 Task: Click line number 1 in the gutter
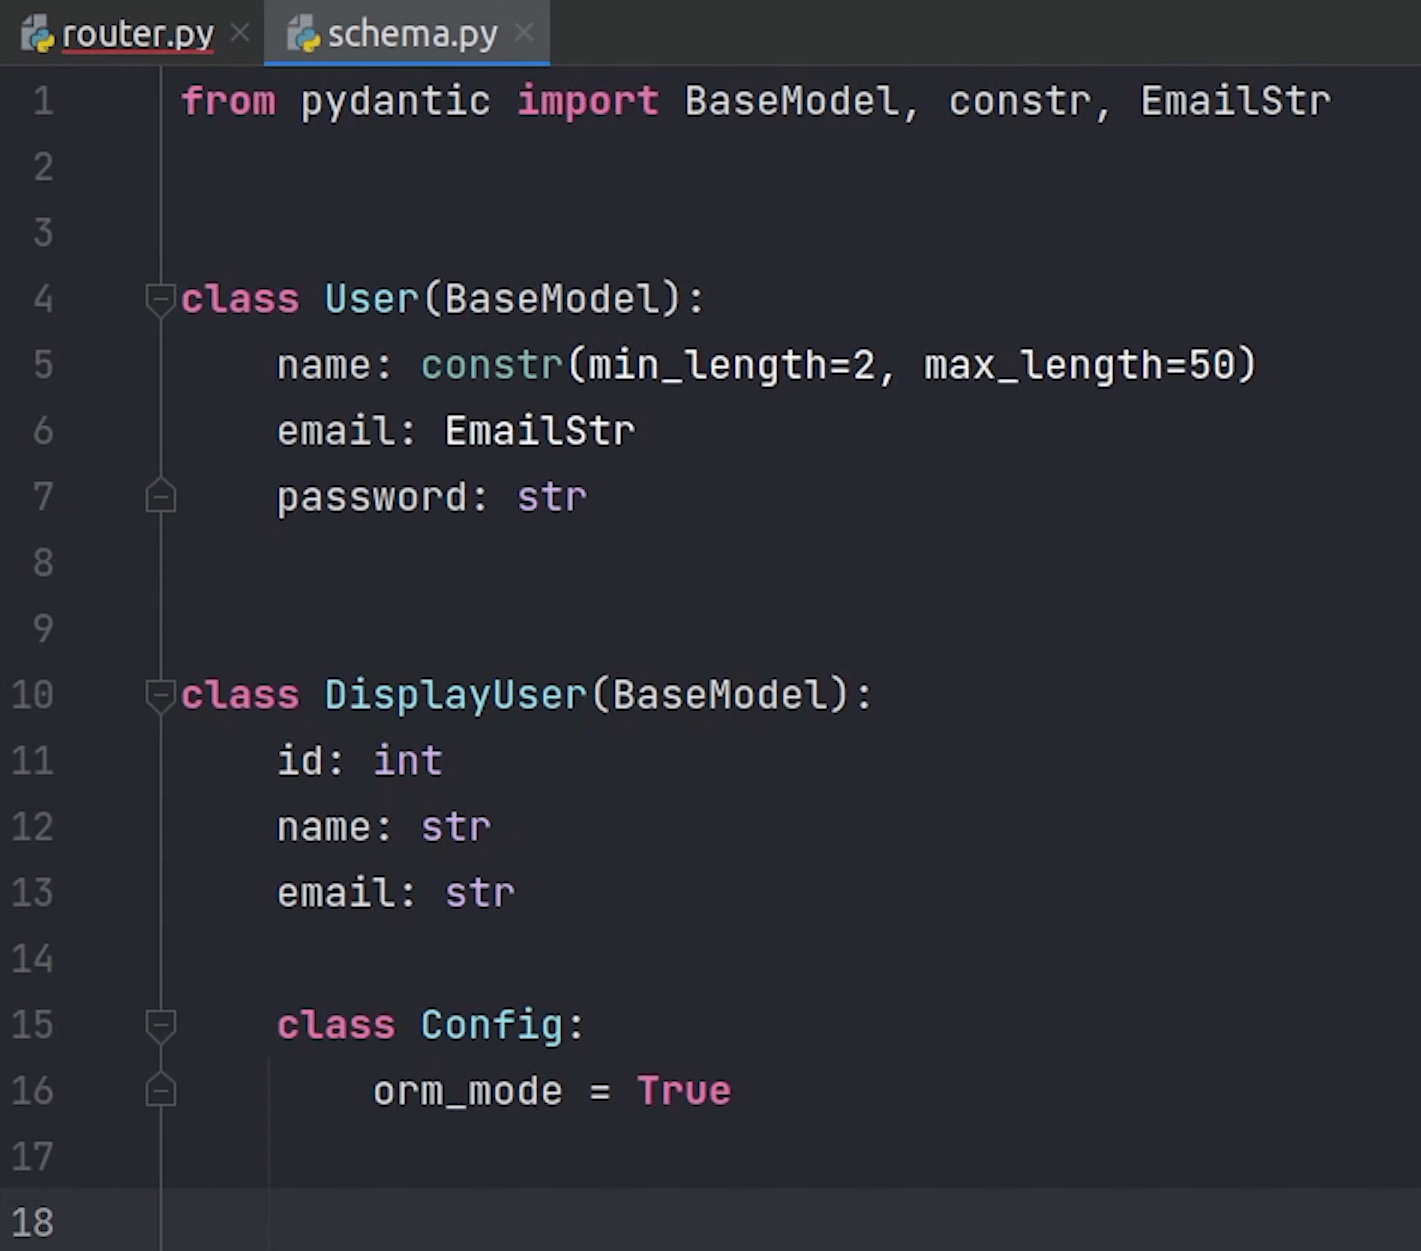43,101
